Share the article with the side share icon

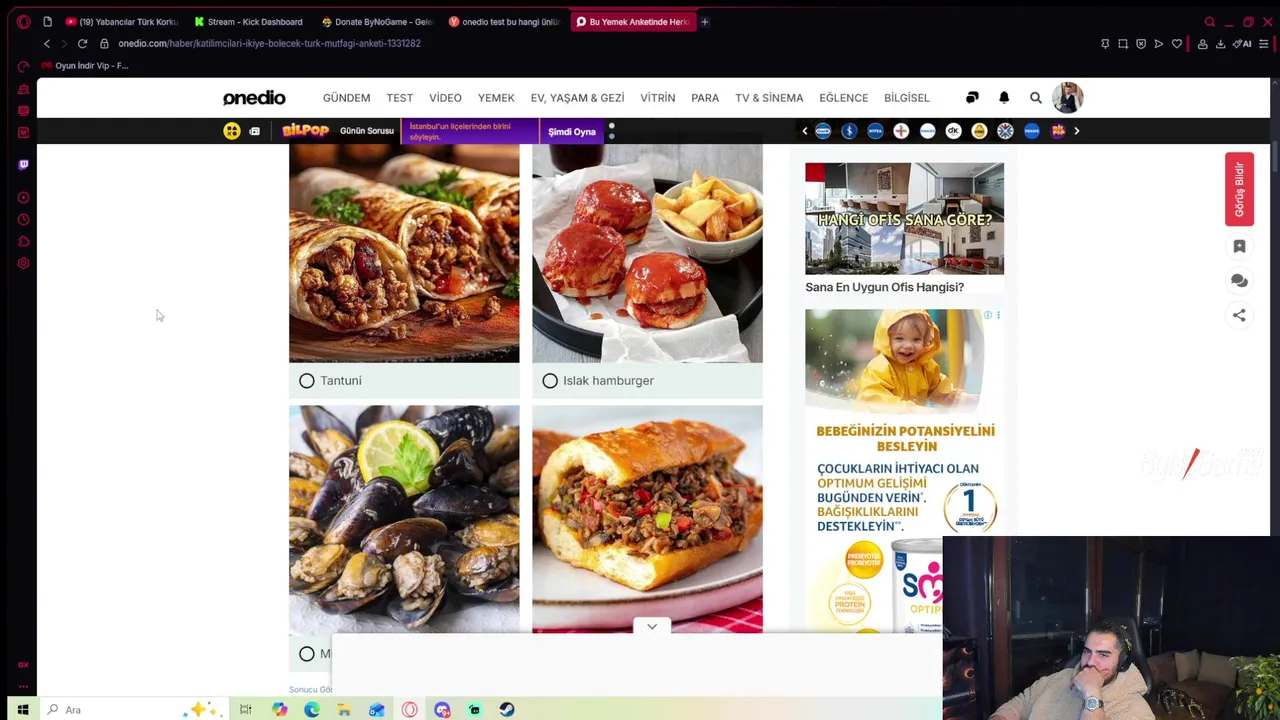[x=1239, y=315]
